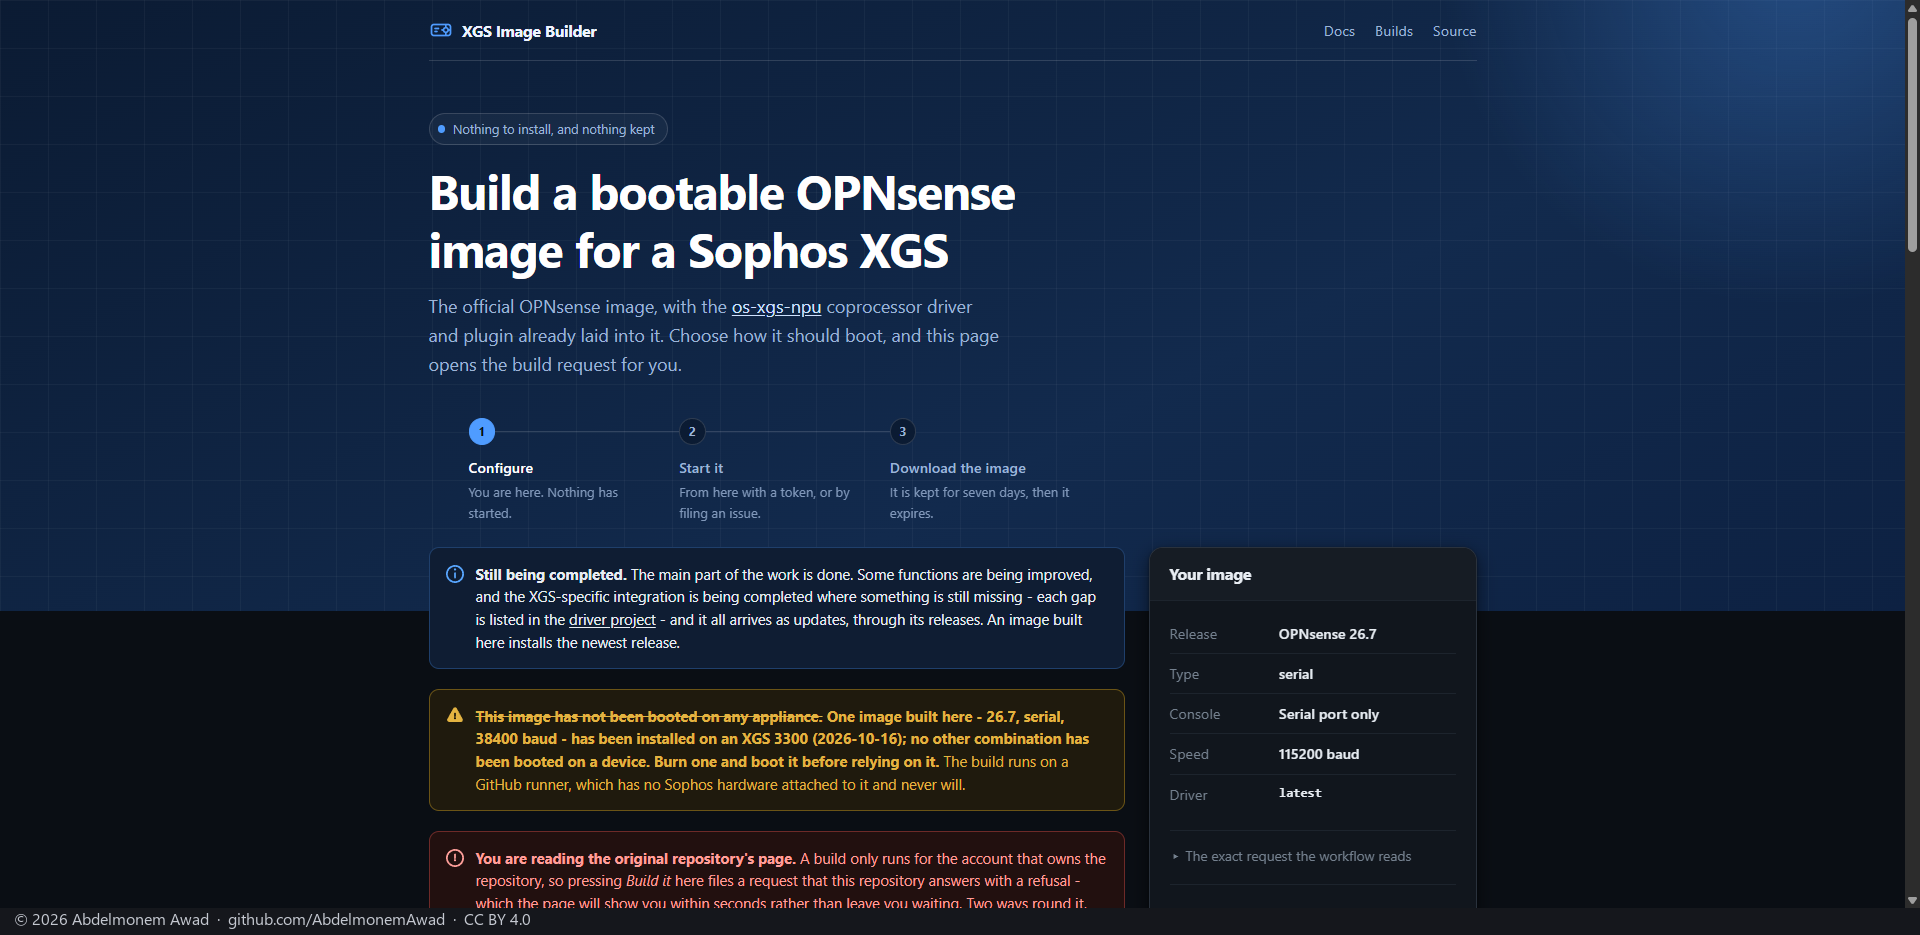Image resolution: width=1920 pixels, height=935 pixels.
Task: Click the red alert icon in repository notice
Action: (x=455, y=858)
